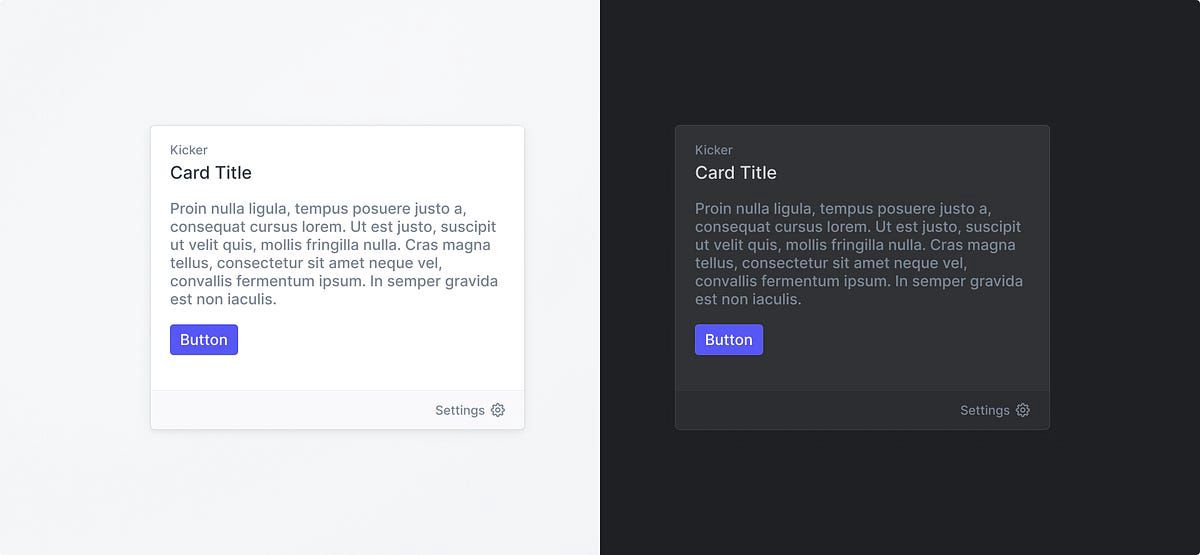Click blank space right of Button in the light card
This screenshot has width=1200, height=555.
pyautogui.click(x=380, y=340)
